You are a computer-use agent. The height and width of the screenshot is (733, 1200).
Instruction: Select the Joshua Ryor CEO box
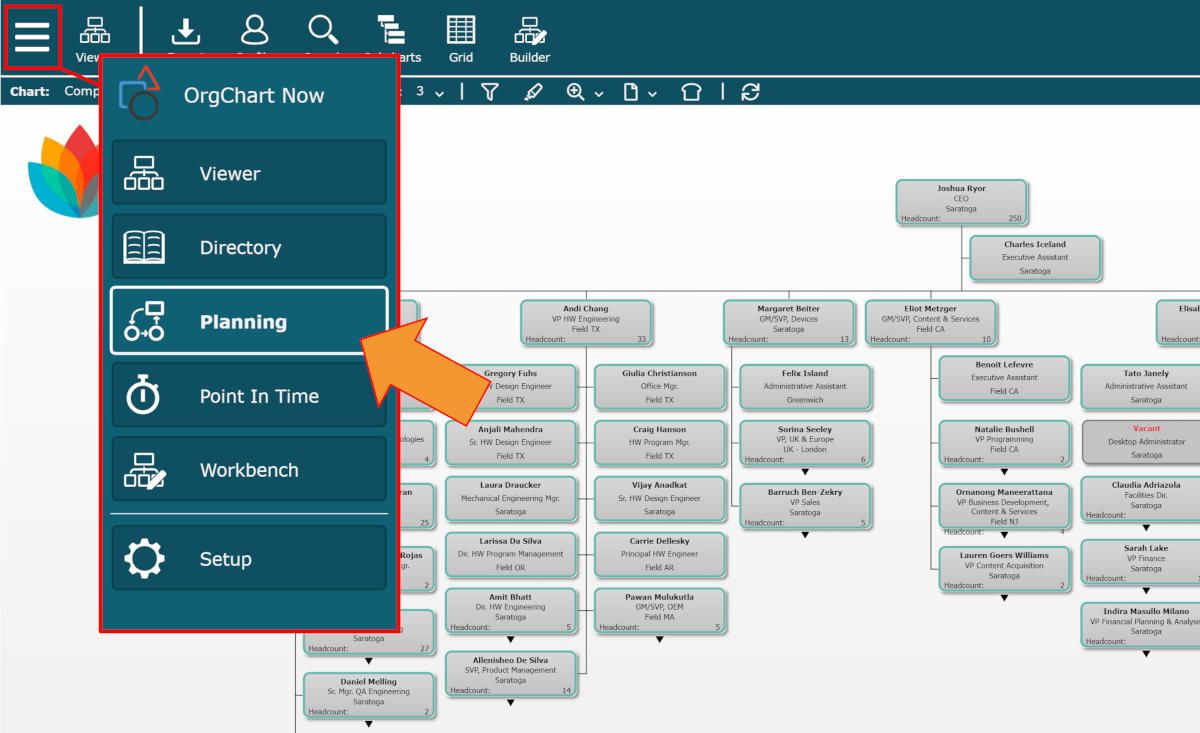(x=961, y=203)
